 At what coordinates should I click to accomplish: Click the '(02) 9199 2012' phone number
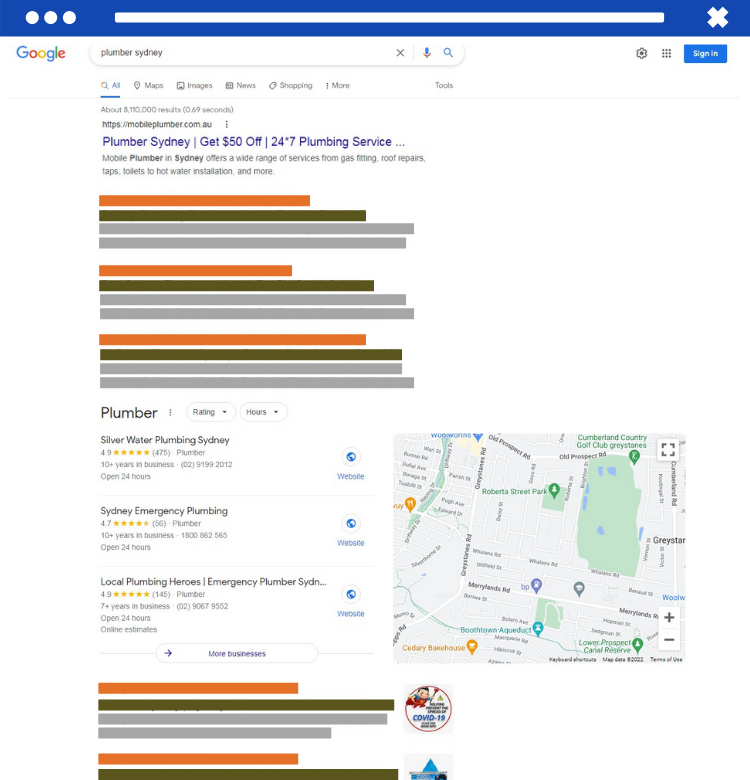206,465
